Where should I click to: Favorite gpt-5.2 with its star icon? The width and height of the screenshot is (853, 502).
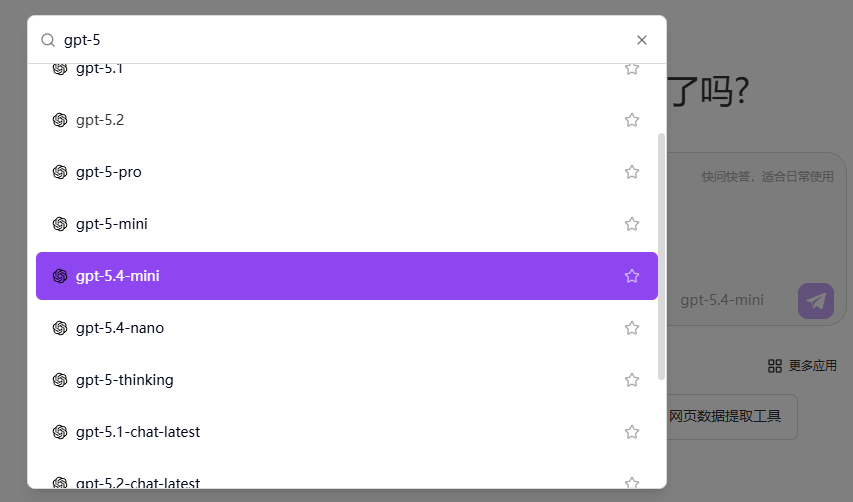[632, 120]
